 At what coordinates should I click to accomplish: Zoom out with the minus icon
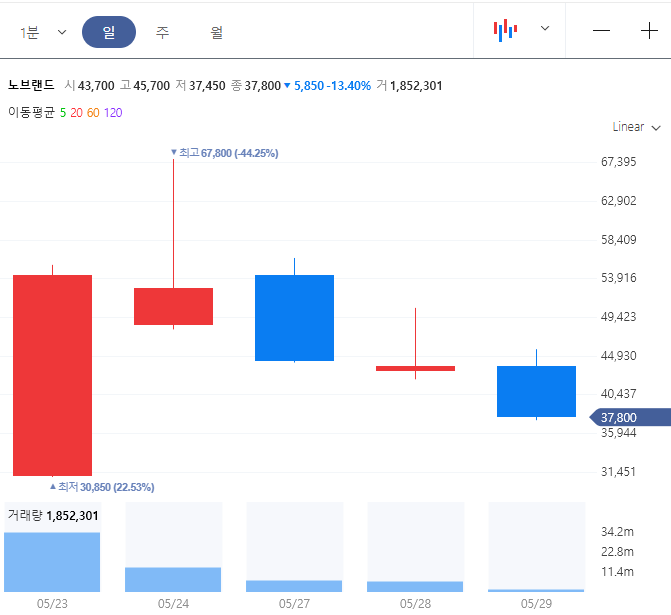click(x=601, y=30)
